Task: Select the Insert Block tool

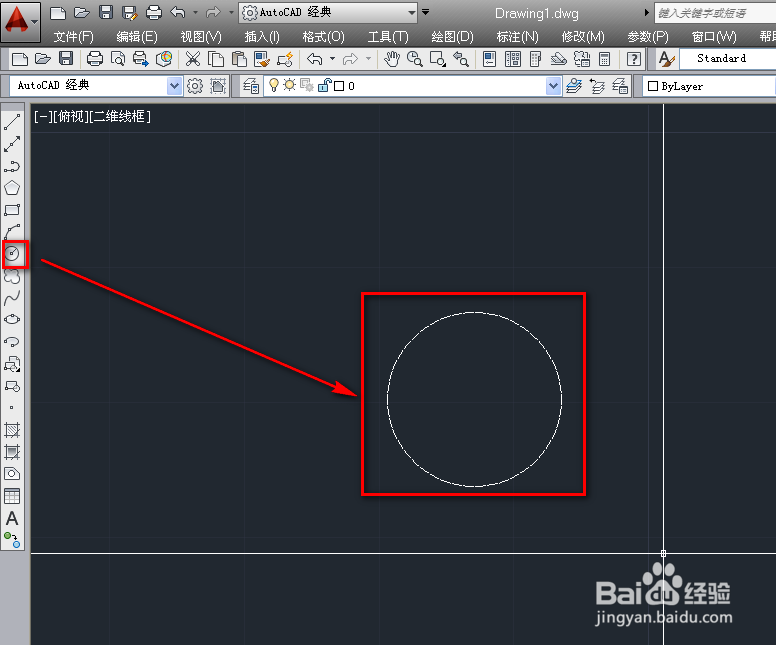Action: click(12, 364)
